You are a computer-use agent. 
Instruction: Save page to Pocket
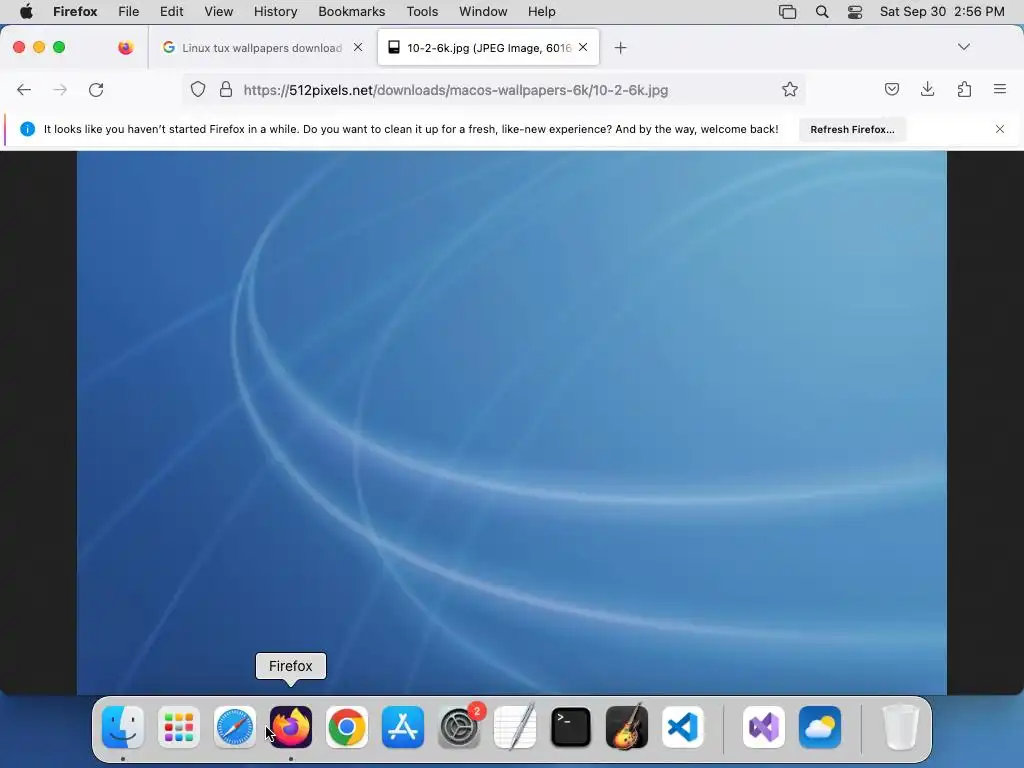point(891,89)
